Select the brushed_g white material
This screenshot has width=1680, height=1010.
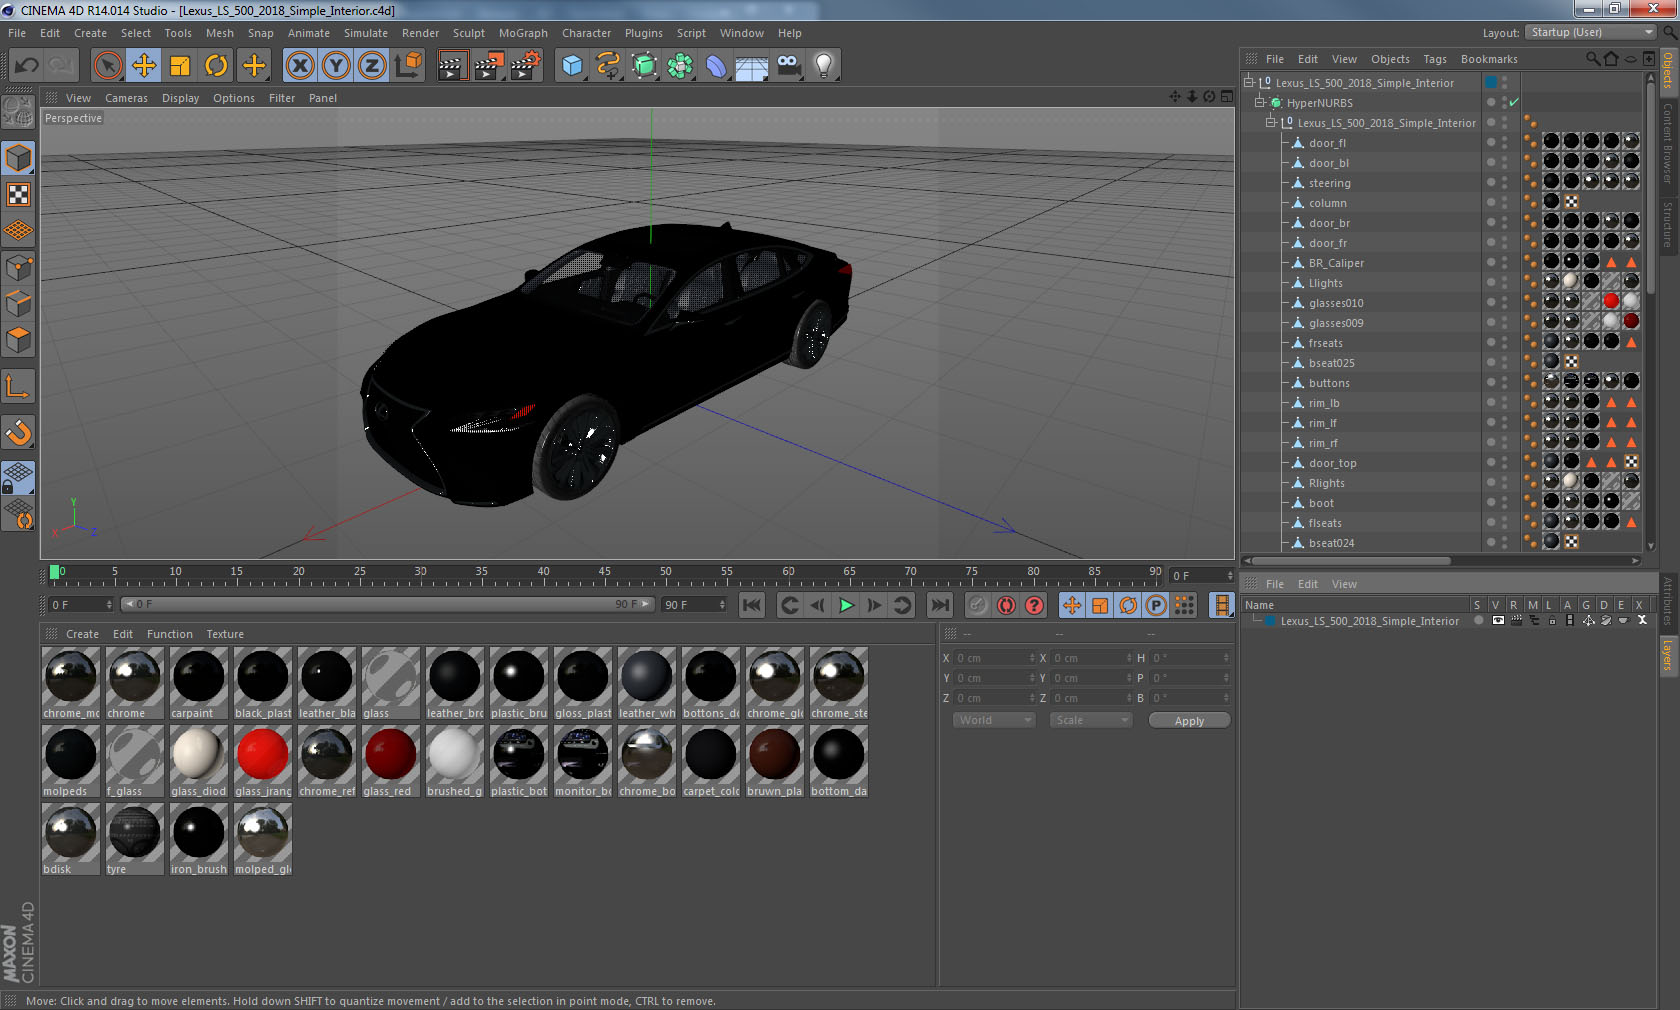(454, 760)
